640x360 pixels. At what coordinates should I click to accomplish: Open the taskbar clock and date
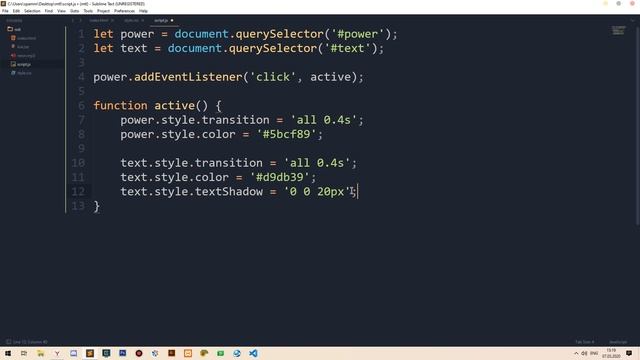(611, 353)
